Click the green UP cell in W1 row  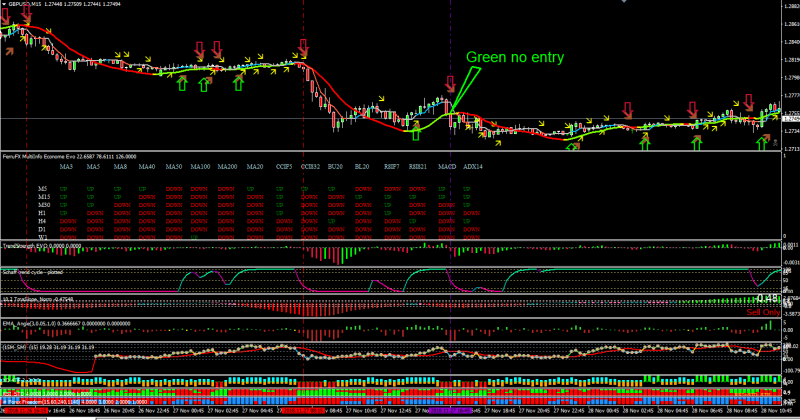pos(194,237)
